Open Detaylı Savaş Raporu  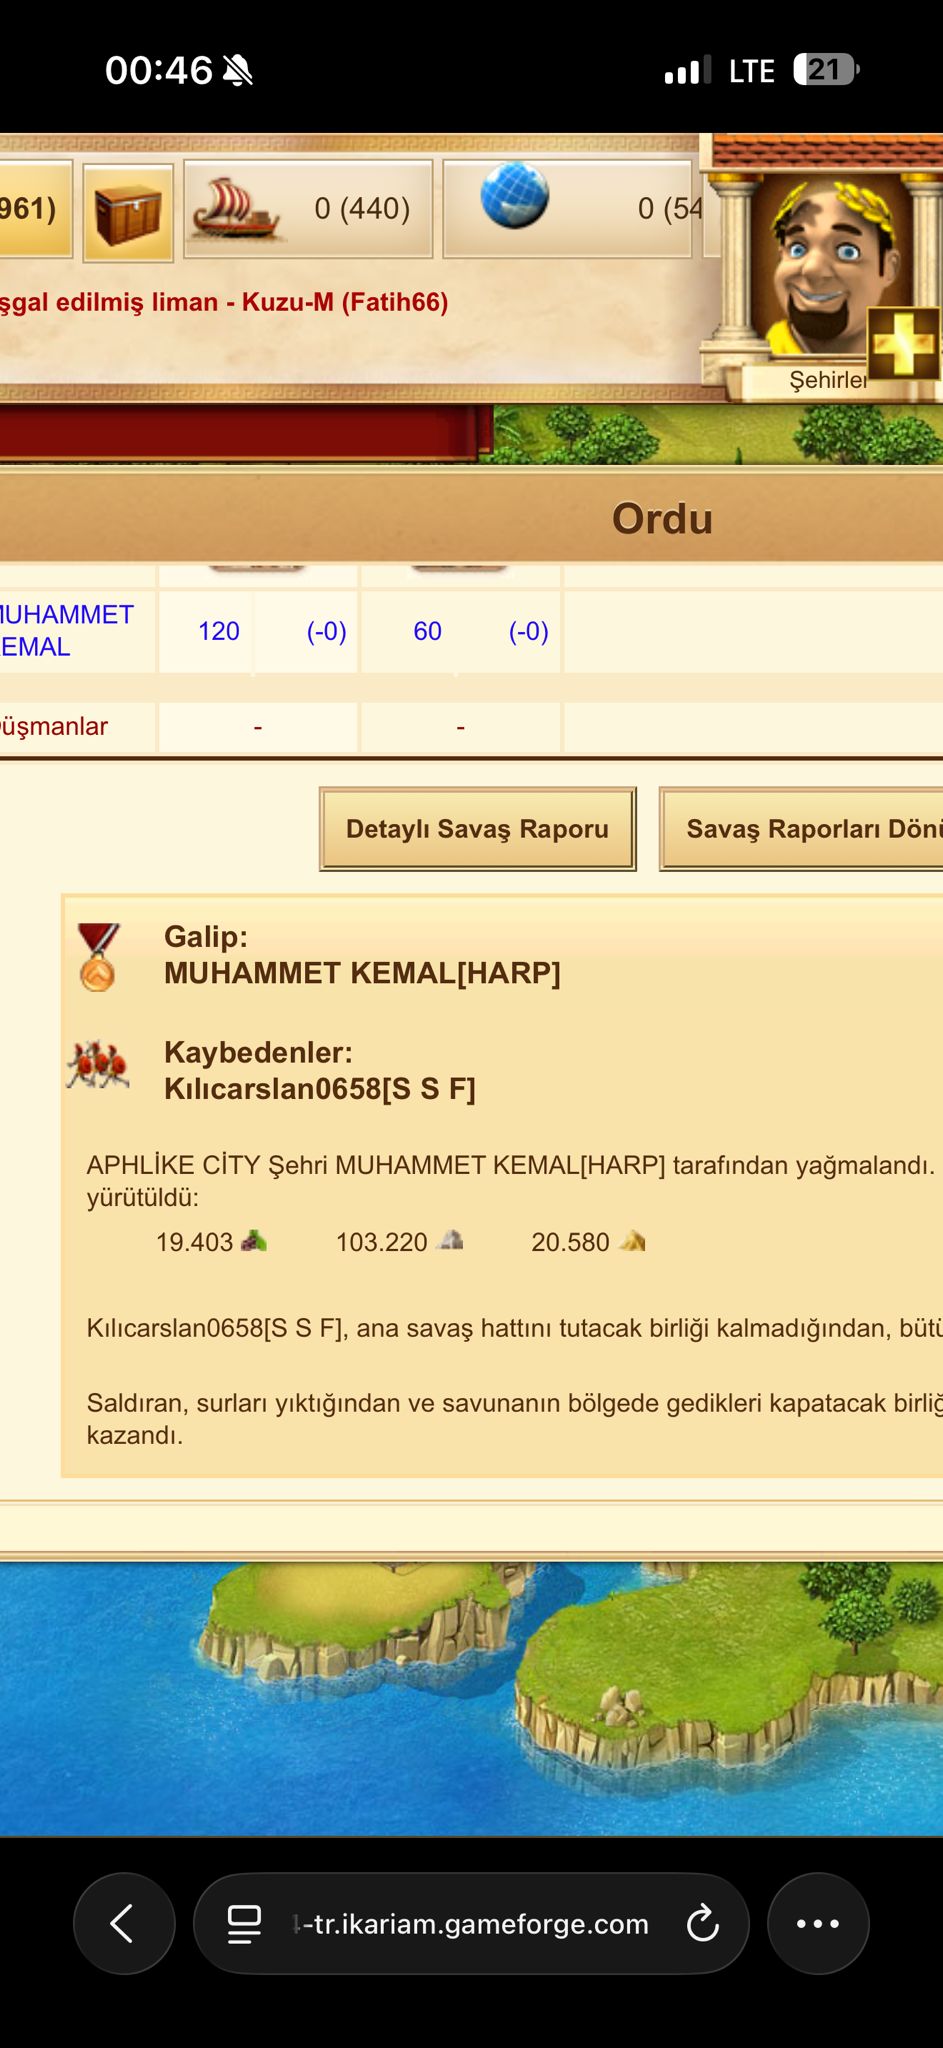coord(478,829)
